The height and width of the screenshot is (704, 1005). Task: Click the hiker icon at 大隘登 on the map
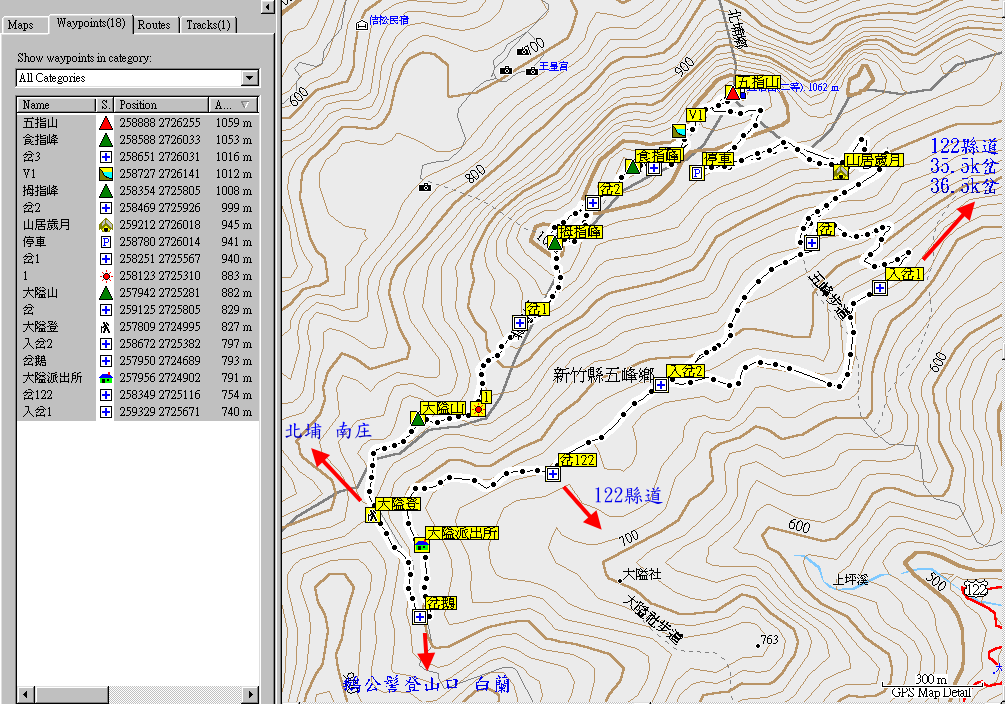372,516
